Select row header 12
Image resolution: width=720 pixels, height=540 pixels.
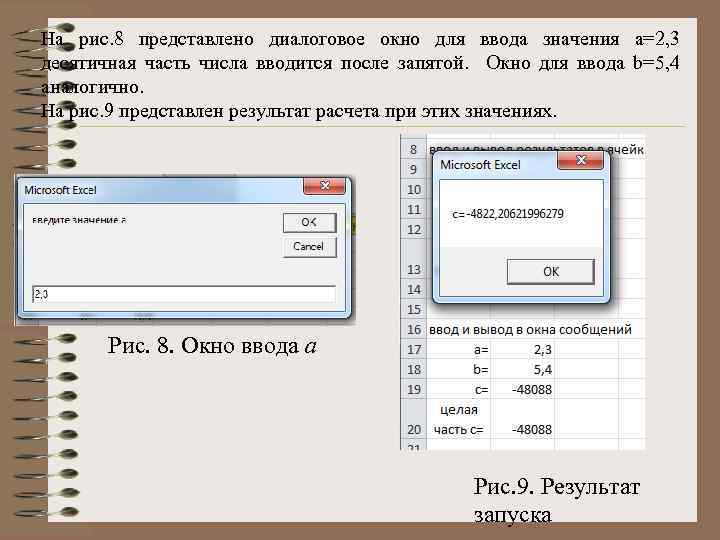(413, 230)
